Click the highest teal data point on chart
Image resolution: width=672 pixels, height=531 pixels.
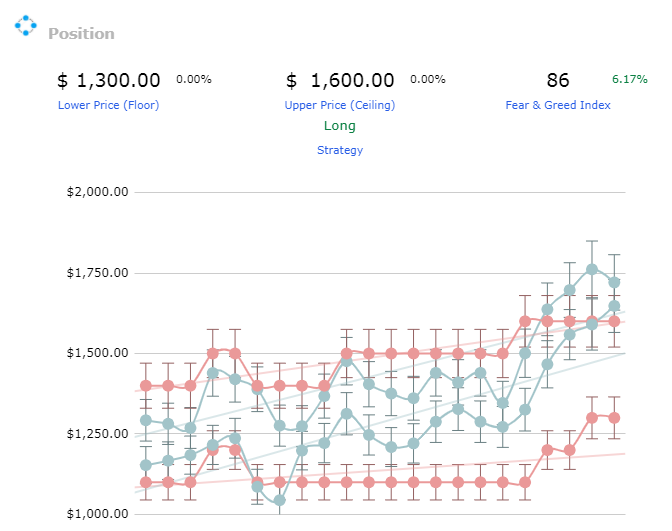[x=592, y=270]
